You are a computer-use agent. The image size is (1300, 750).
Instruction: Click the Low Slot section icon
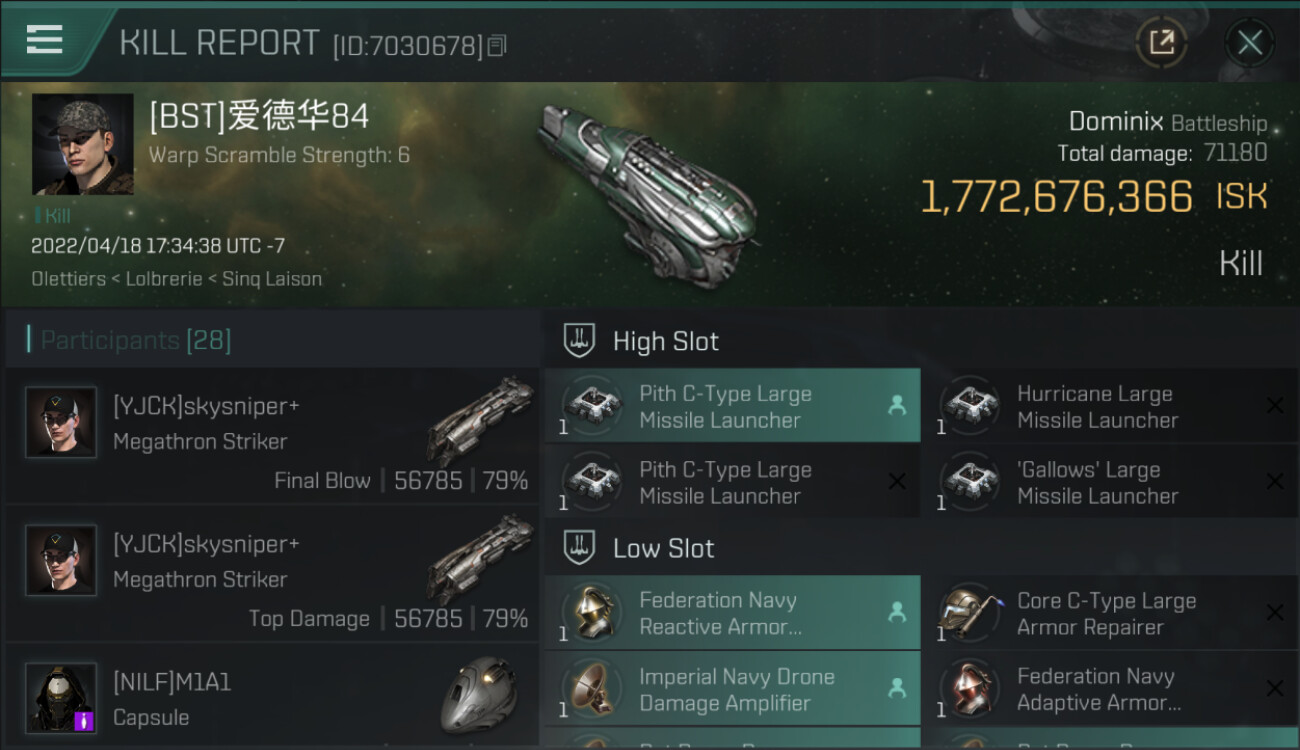[x=580, y=548]
